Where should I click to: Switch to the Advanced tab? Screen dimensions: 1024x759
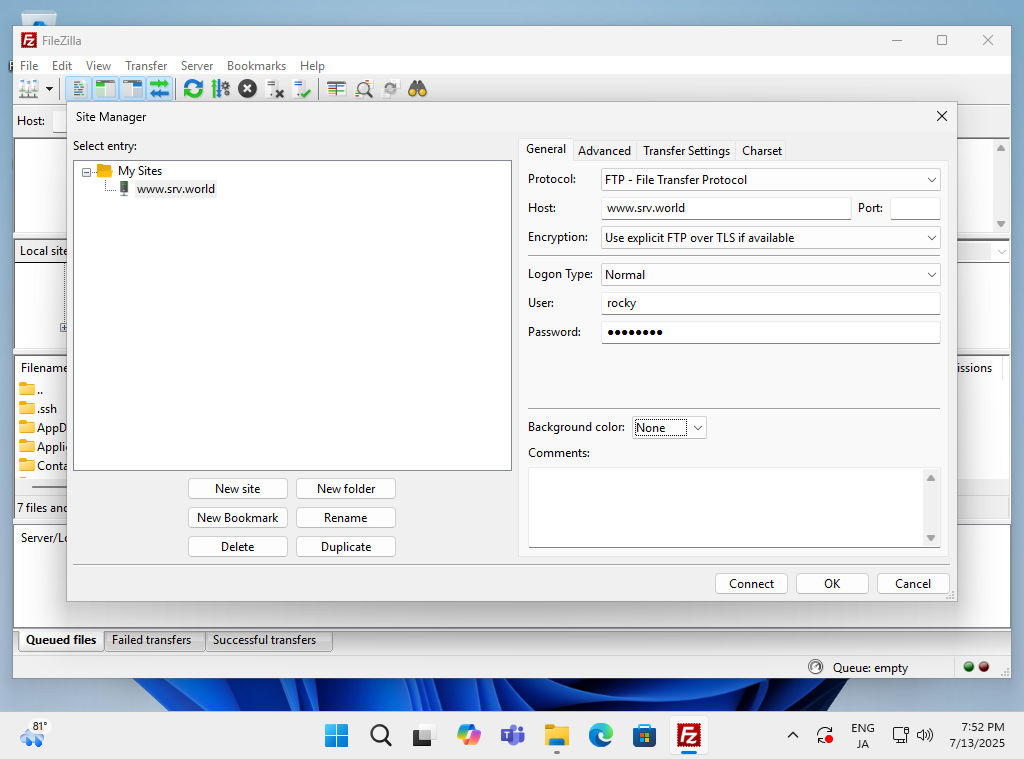click(x=604, y=151)
